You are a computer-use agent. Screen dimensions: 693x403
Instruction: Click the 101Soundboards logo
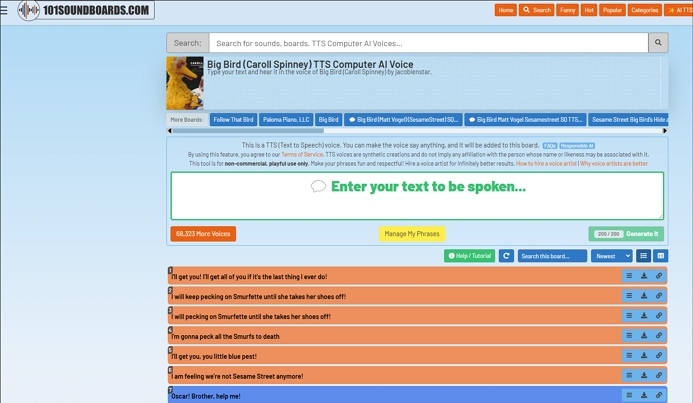(x=85, y=11)
